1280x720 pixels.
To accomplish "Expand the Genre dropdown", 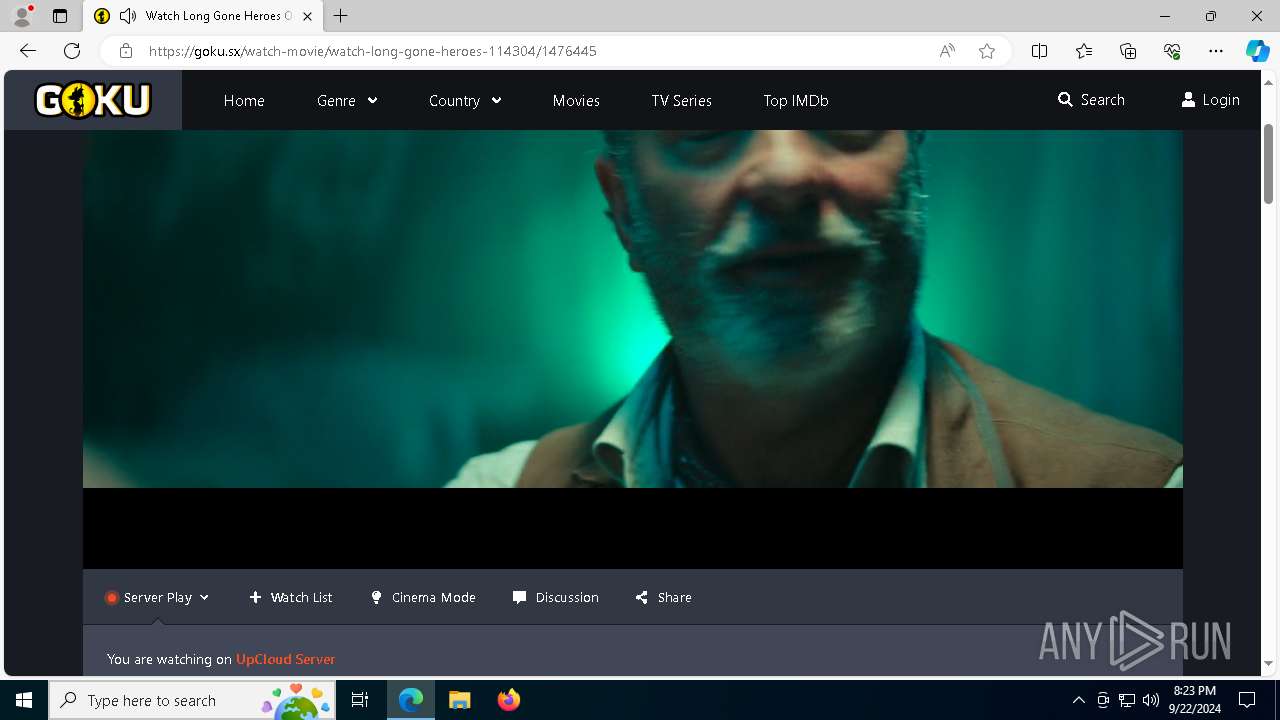I will (347, 100).
